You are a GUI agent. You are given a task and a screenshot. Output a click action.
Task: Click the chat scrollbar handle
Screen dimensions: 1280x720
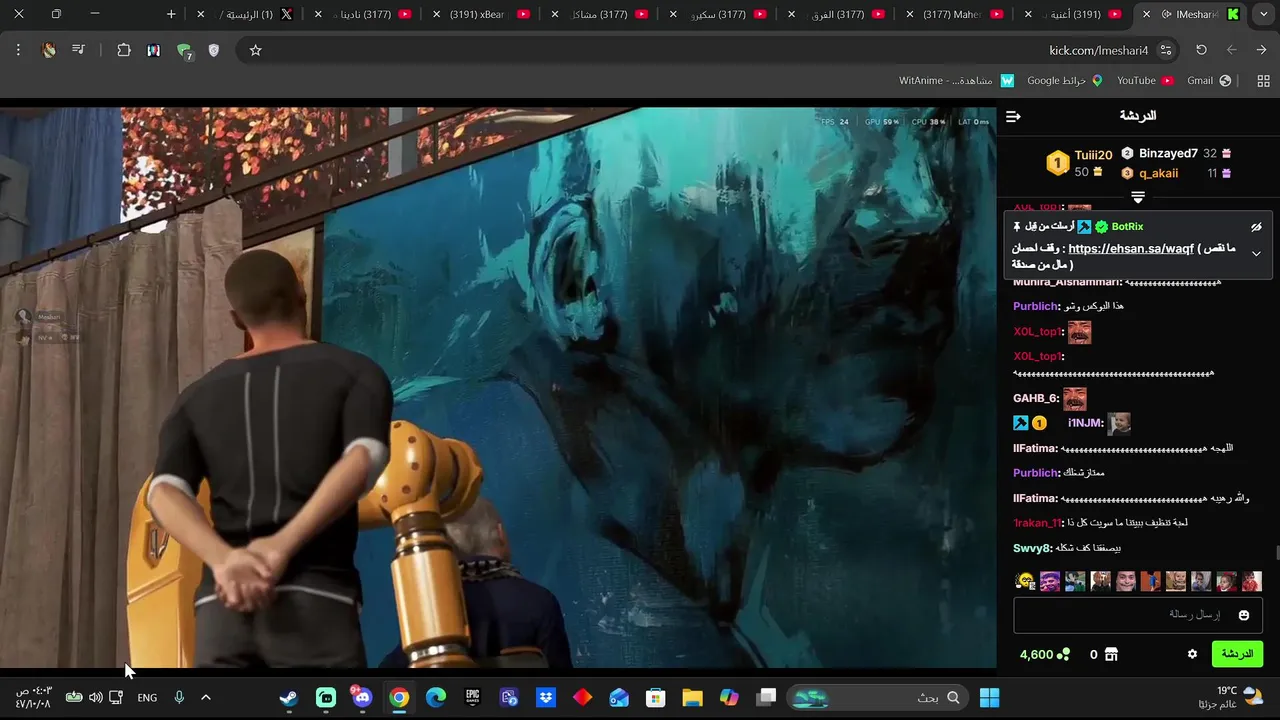[1276, 553]
